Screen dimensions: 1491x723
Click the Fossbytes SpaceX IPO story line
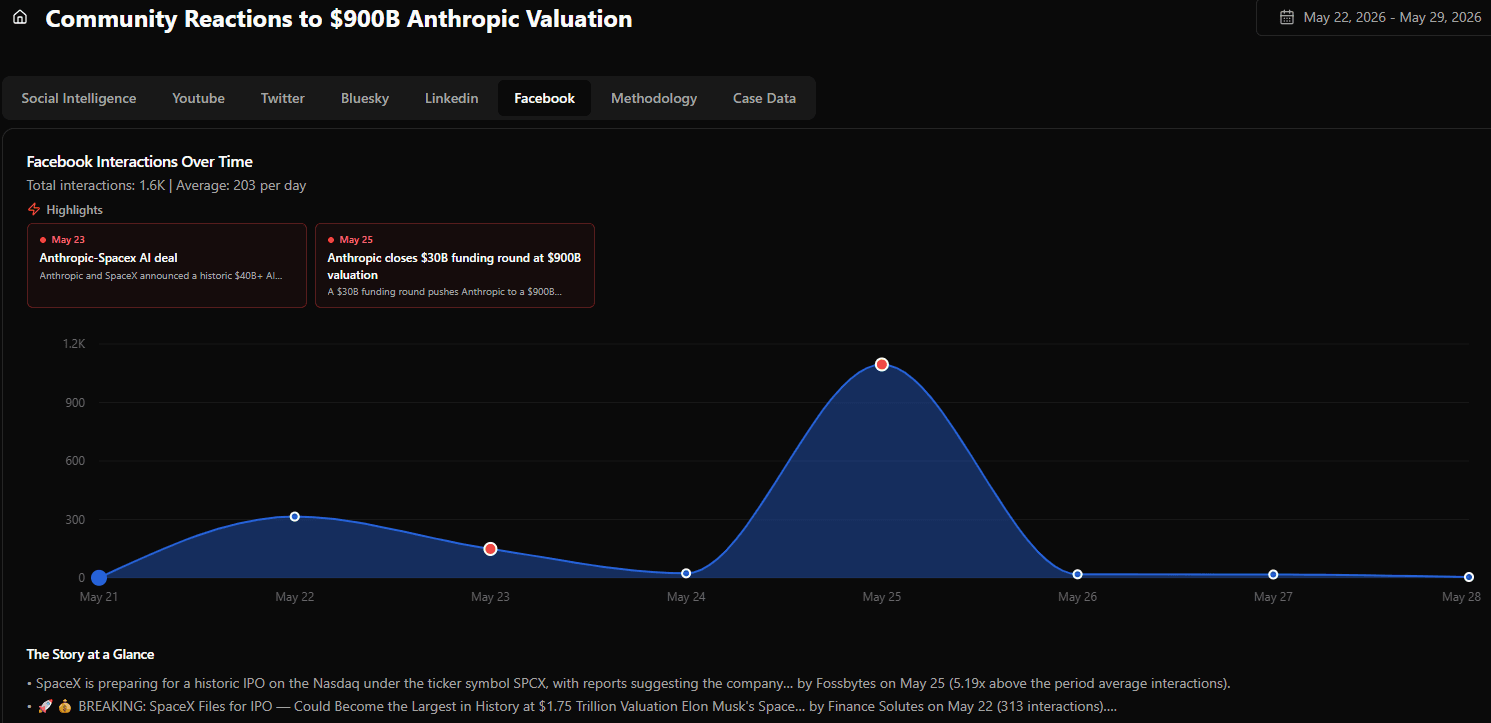click(628, 683)
